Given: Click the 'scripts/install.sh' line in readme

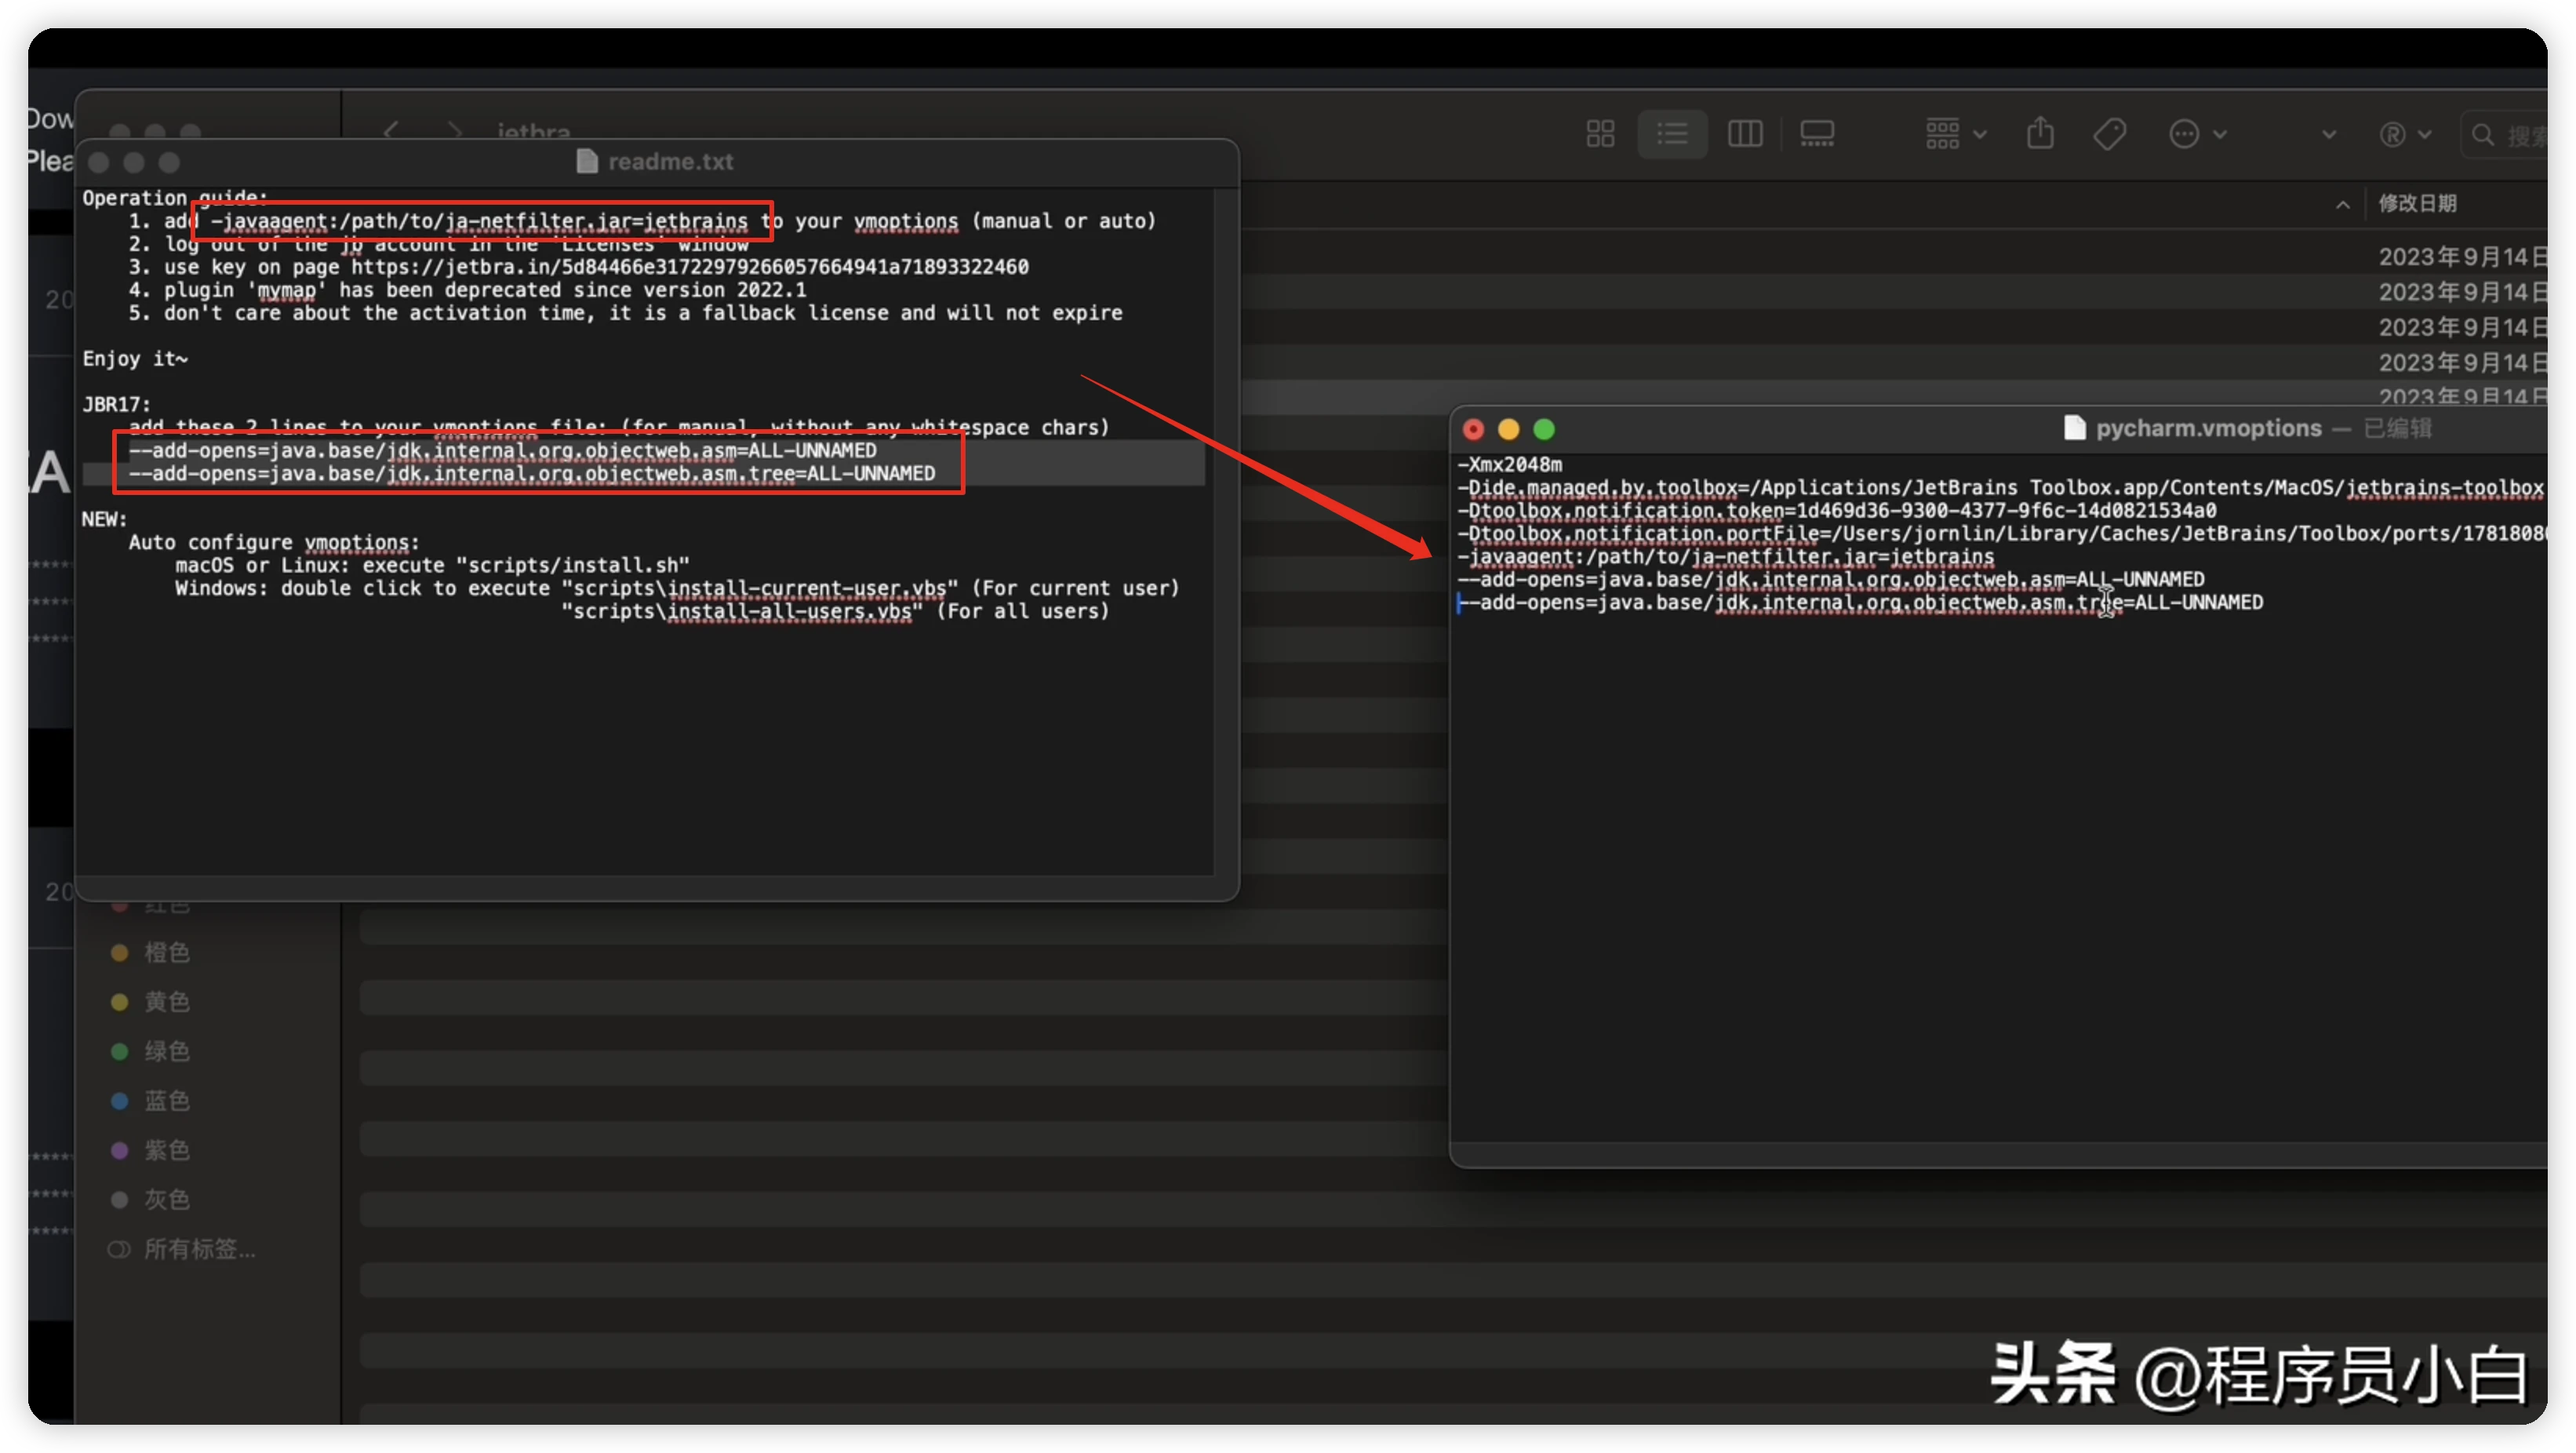Looking at the screenshot, I should (432, 565).
